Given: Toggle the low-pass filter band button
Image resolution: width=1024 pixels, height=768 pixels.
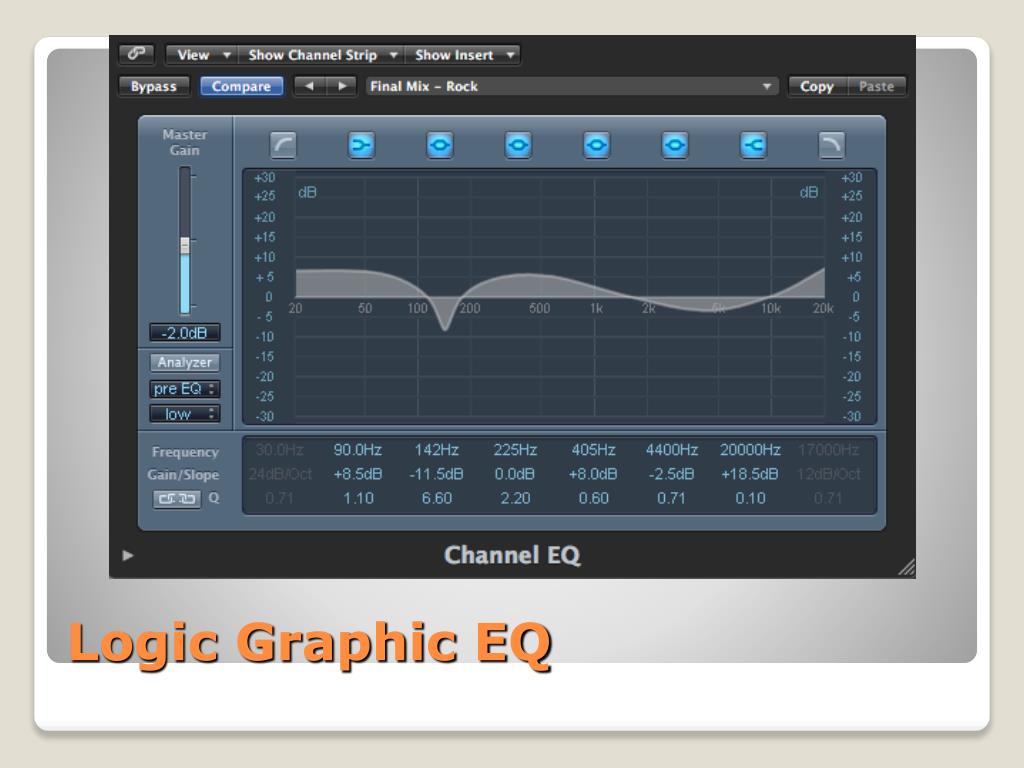Looking at the screenshot, I should 831,145.
